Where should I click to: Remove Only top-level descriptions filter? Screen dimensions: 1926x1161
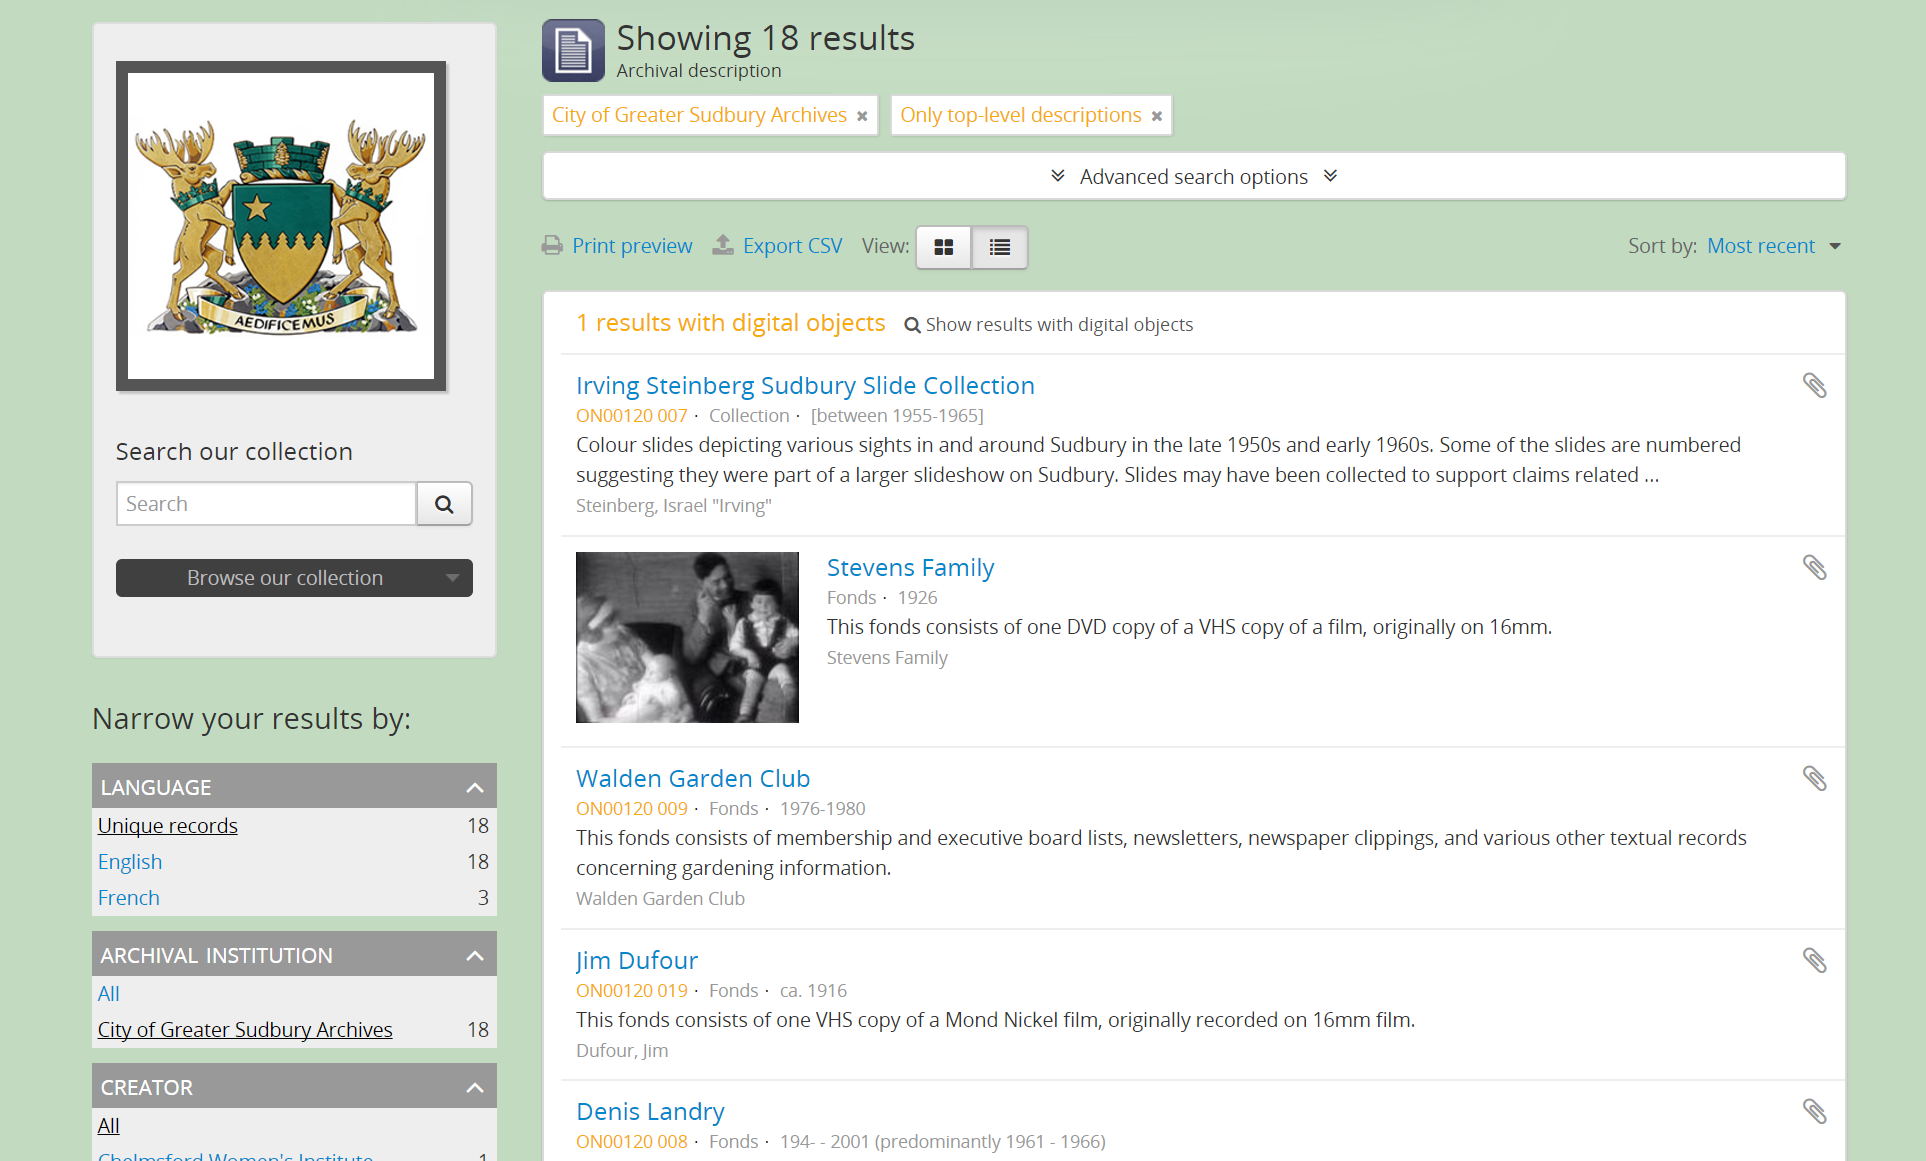(x=1157, y=116)
